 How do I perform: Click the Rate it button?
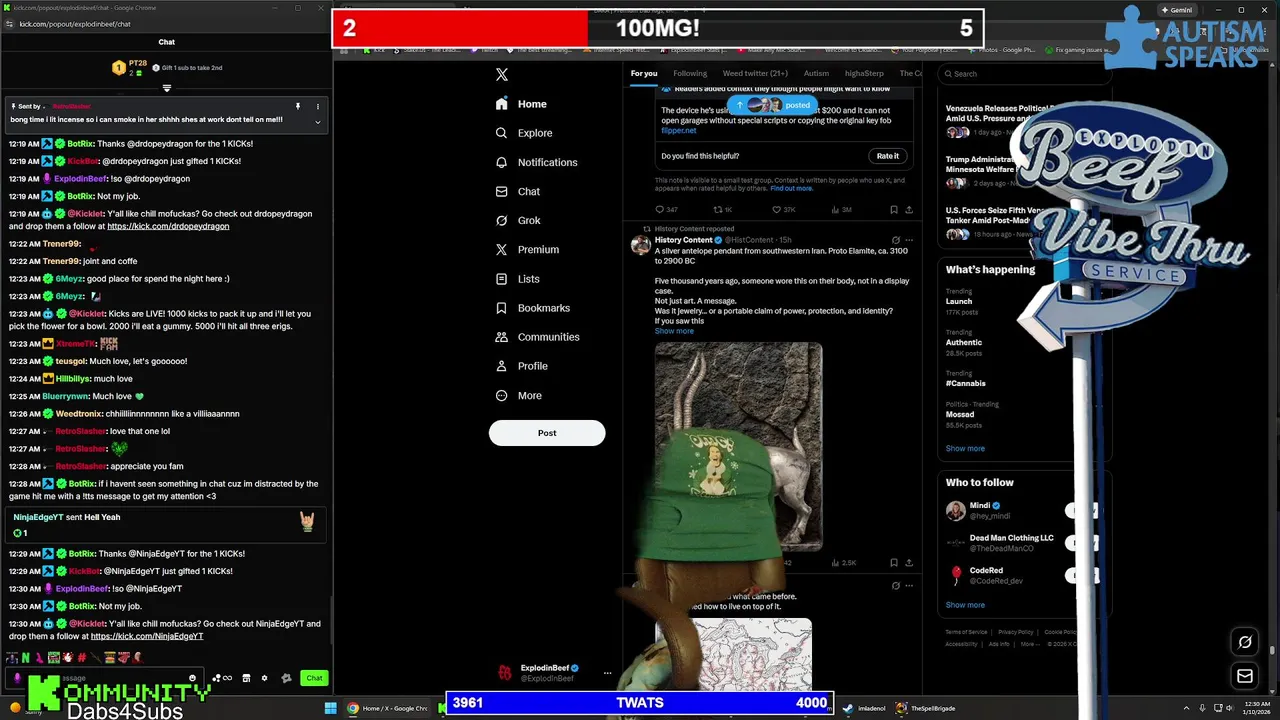tap(888, 156)
